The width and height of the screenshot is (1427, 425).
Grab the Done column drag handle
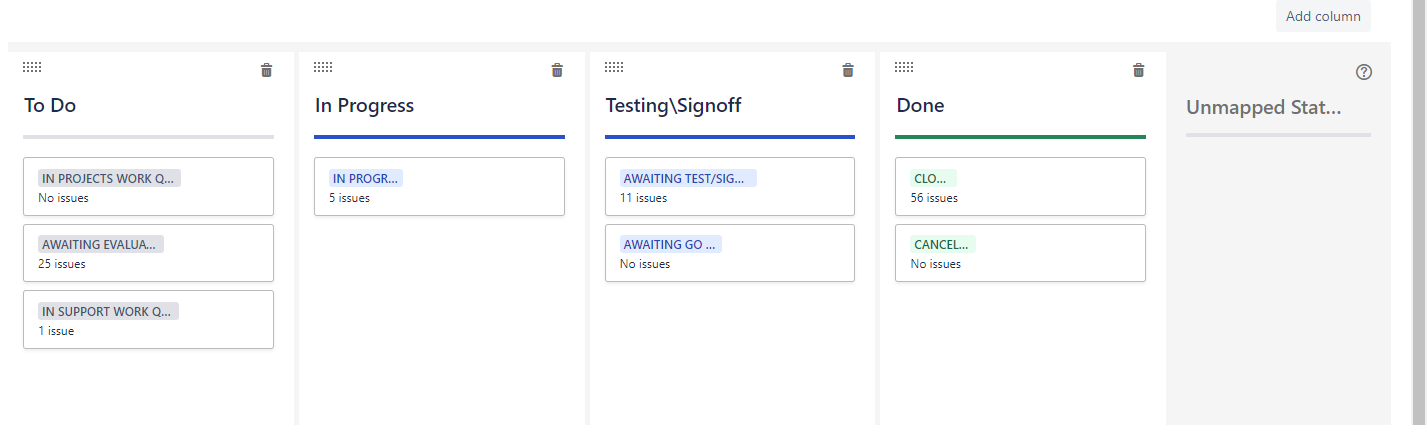[x=904, y=67]
